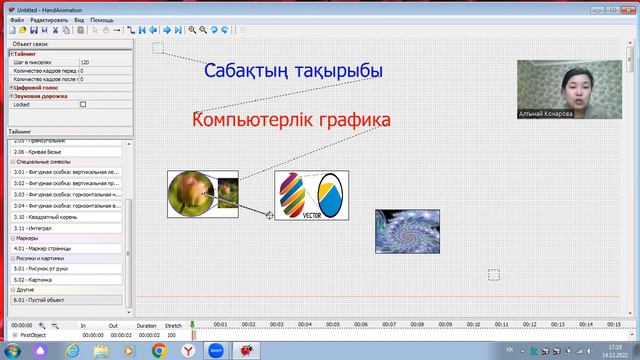Viewport: 640px width, 360px height.
Task: Select 5.02 - Картинка item
Action: point(66,280)
